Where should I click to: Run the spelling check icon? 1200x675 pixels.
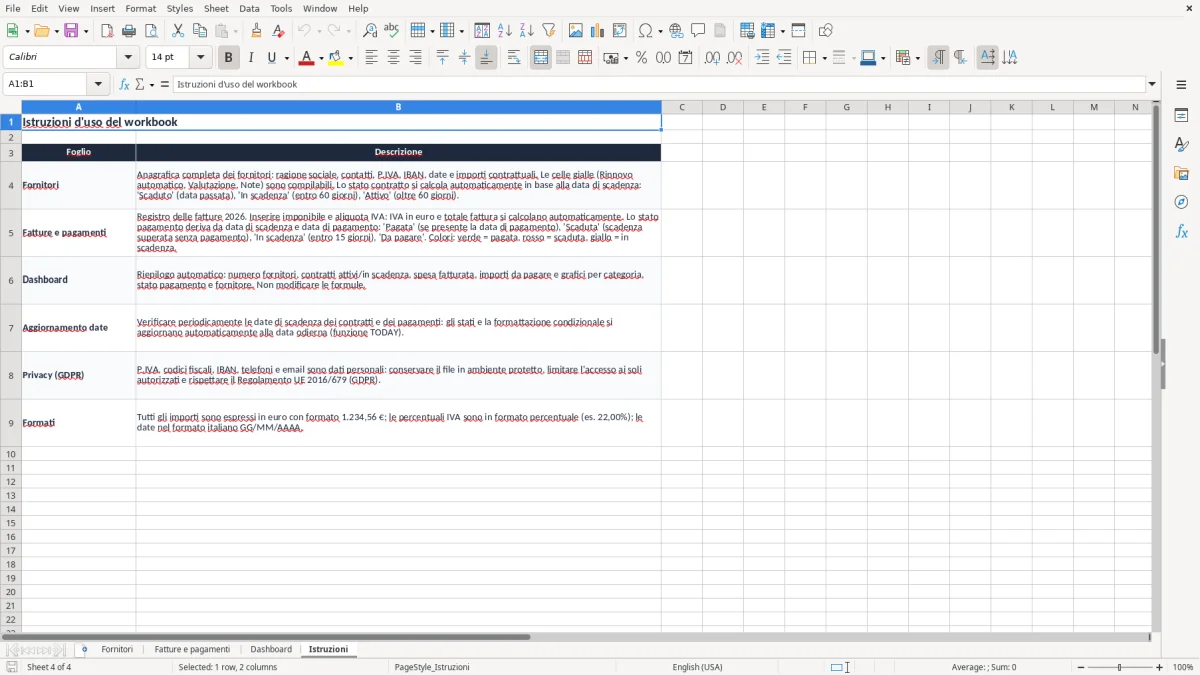coord(391,31)
